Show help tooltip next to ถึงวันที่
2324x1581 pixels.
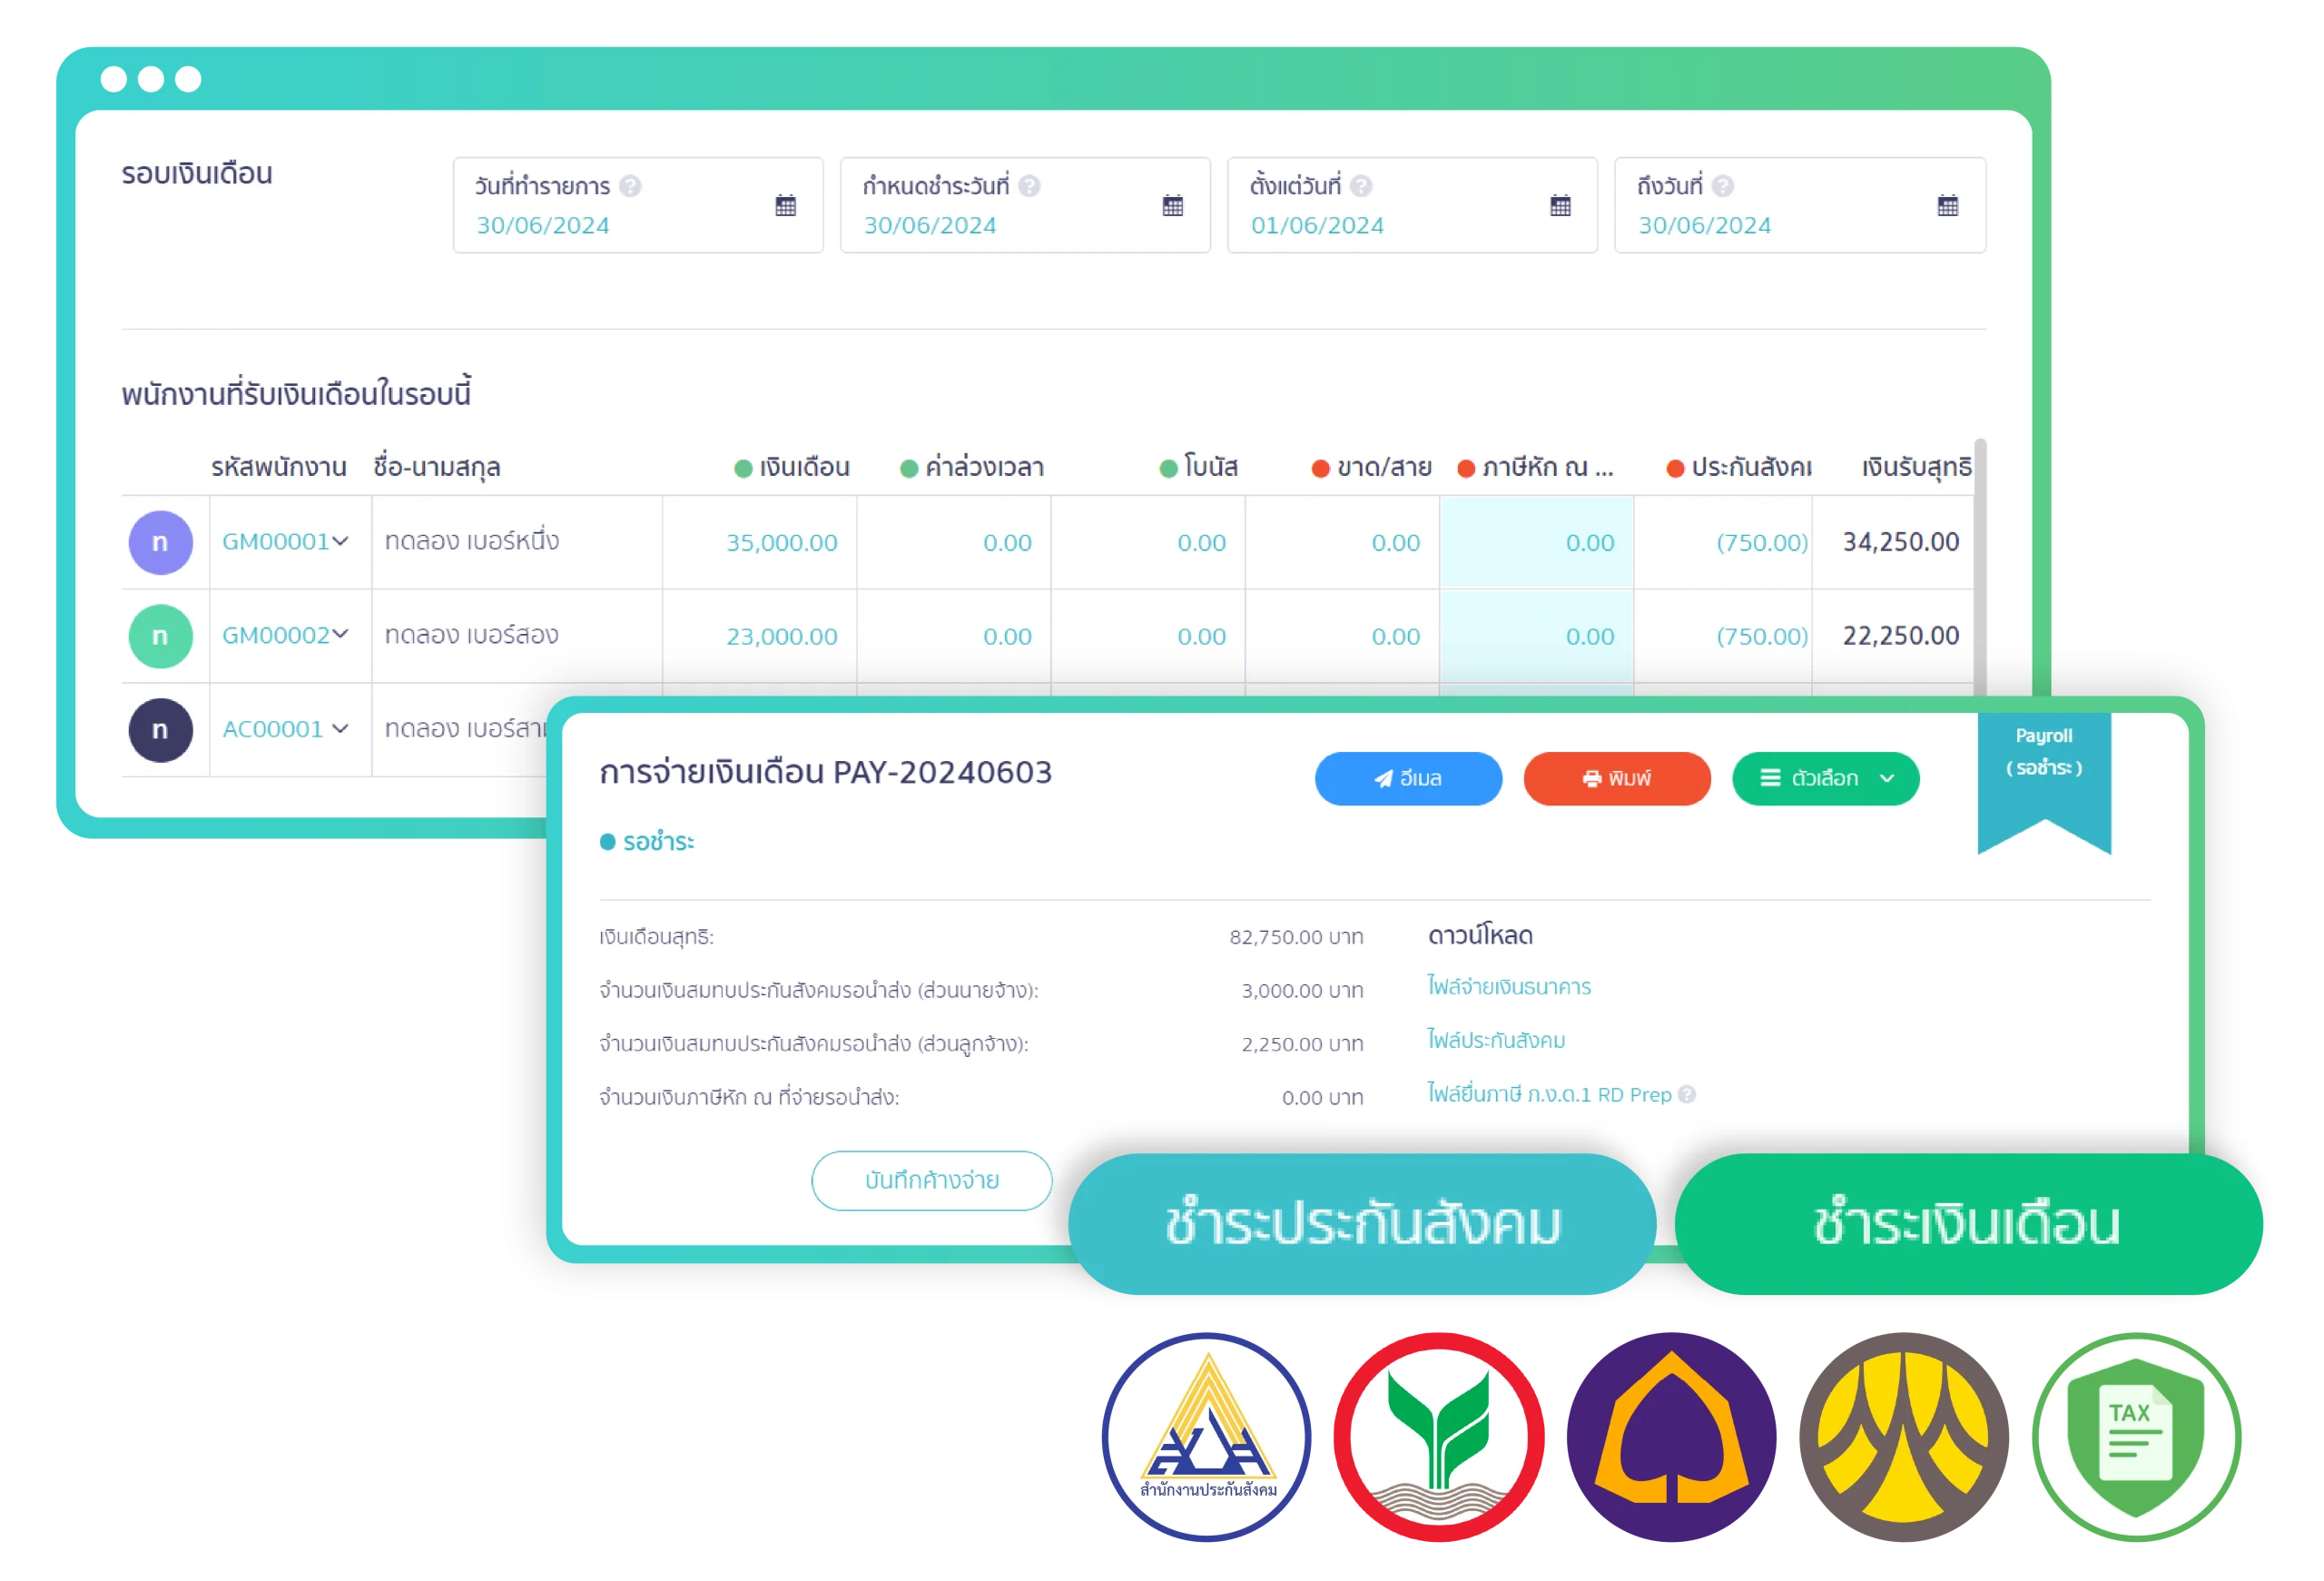pyautogui.click(x=1722, y=186)
